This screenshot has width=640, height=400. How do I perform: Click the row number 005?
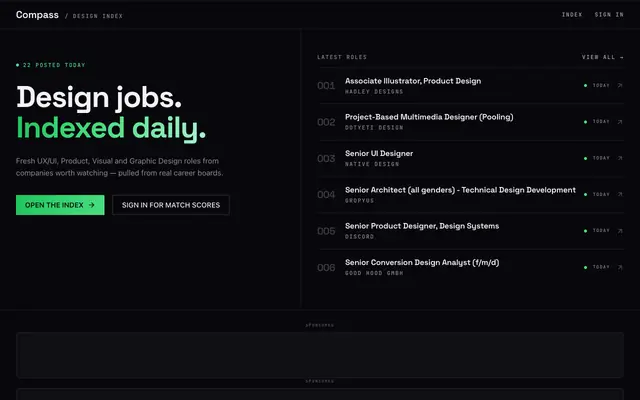tap(326, 231)
